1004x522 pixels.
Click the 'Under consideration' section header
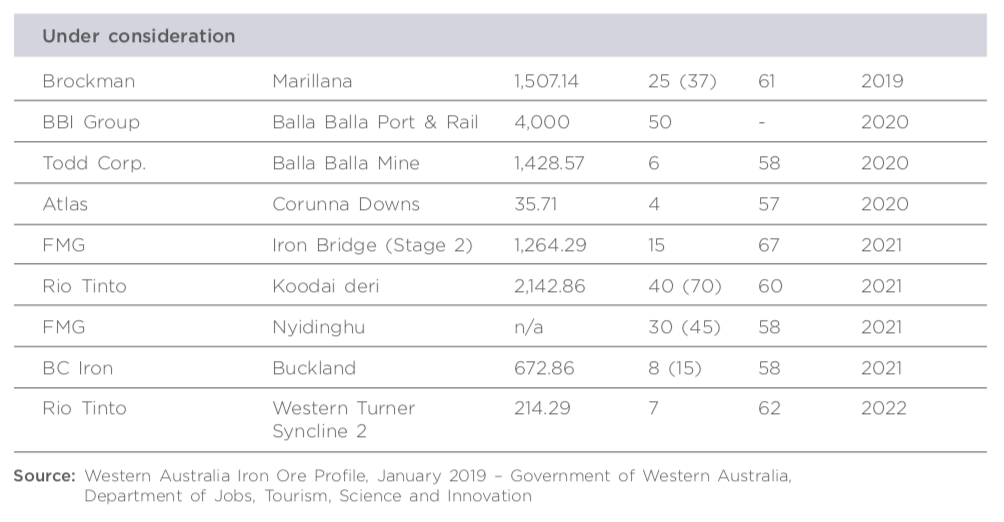coord(138,36)
